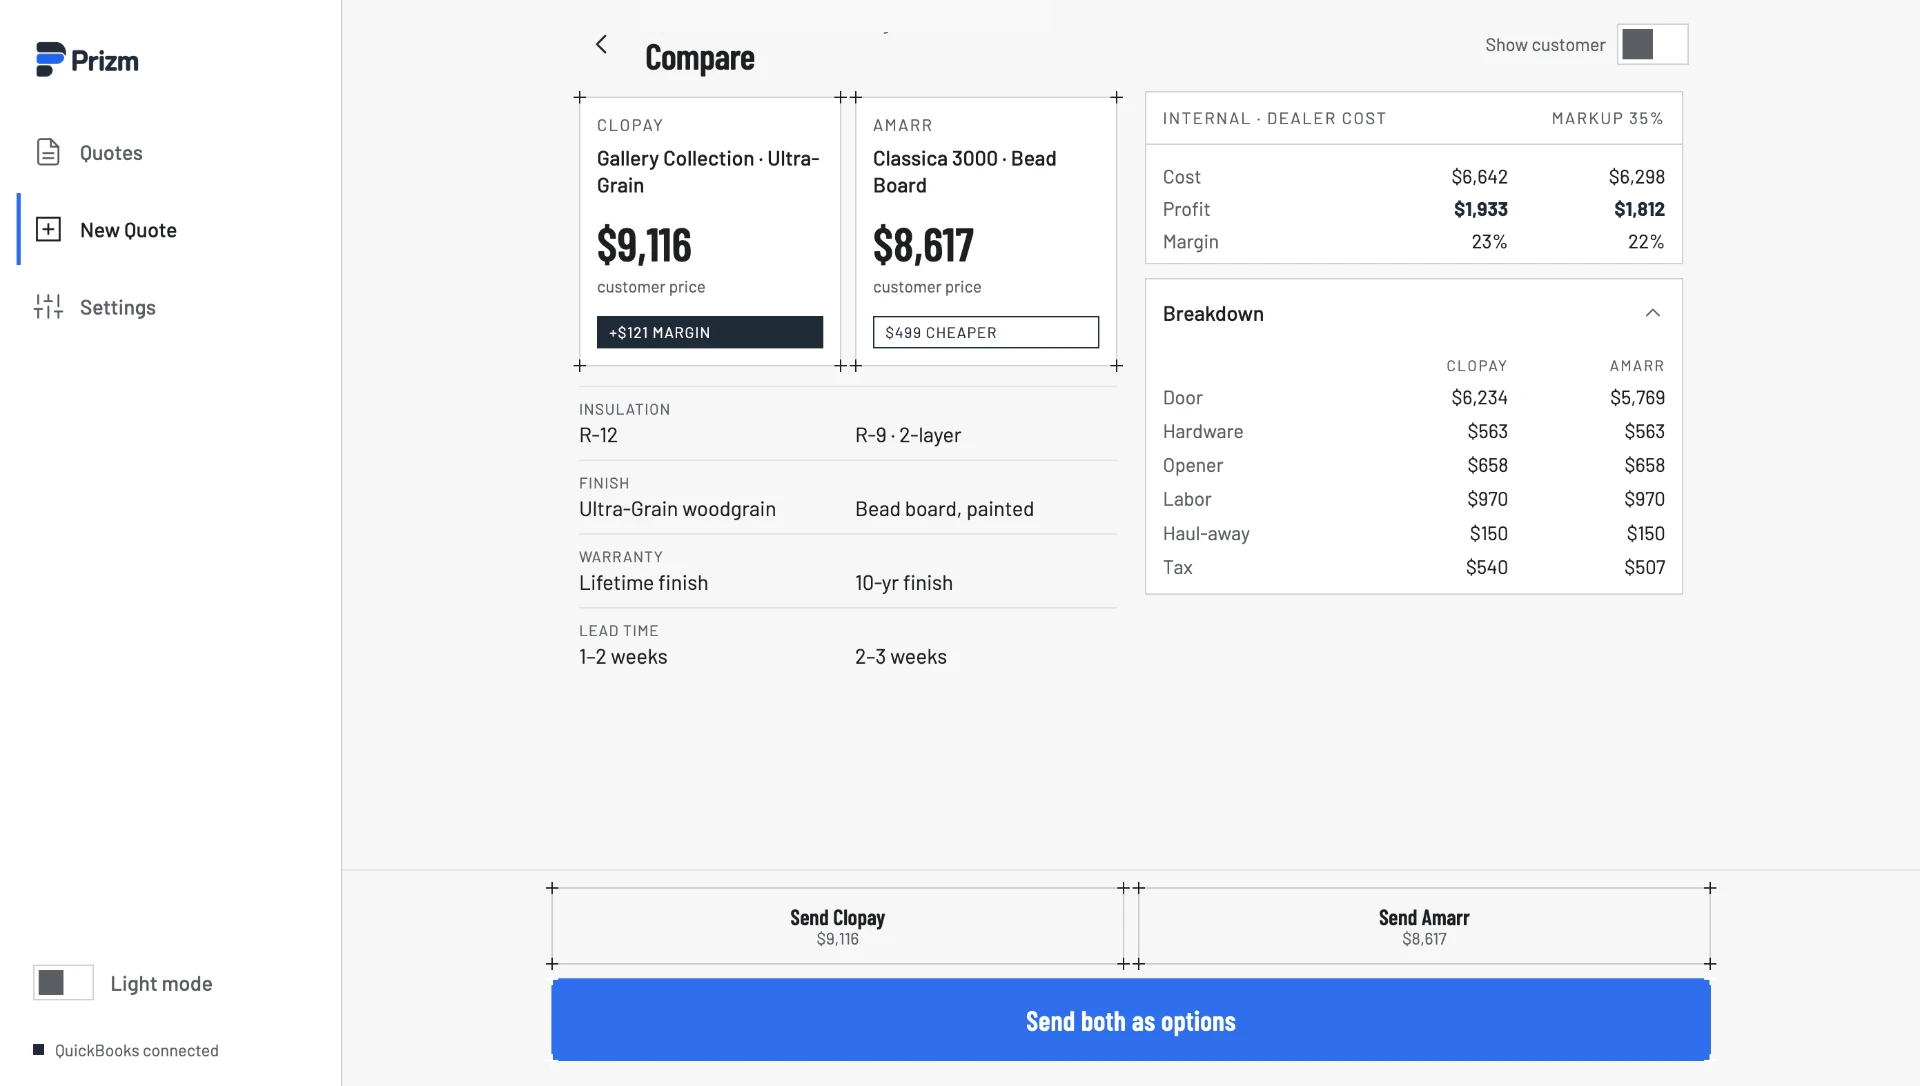The height and width of the screenshot is (1086, 1920).
Task: Click the Amarr Door cost $5,769
Action: tap(1637, 398)
